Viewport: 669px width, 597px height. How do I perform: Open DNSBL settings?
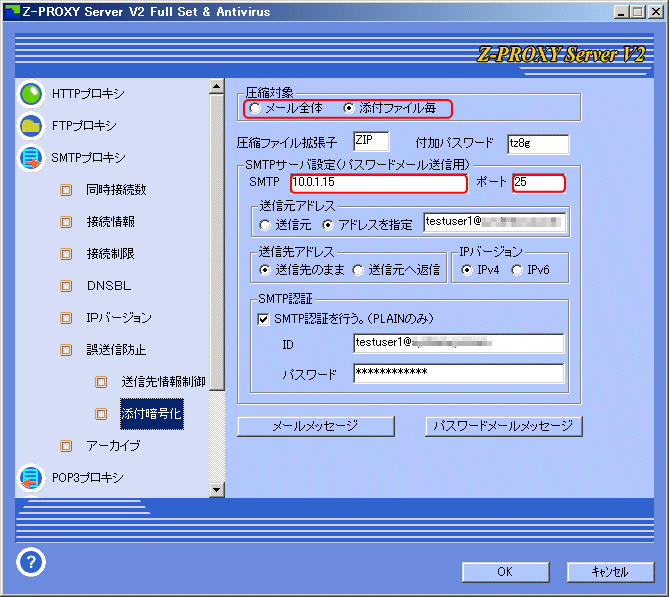pyautogui.click(x=109, y=286)
